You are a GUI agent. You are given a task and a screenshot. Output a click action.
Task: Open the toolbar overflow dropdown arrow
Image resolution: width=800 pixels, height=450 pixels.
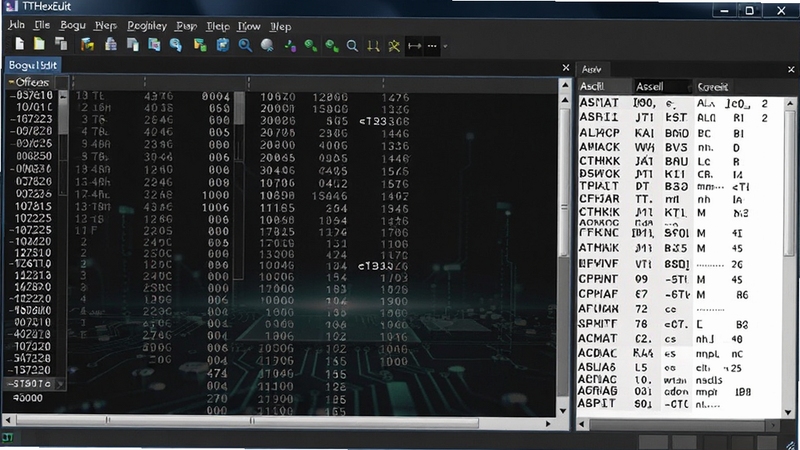(x=445, y=46)
